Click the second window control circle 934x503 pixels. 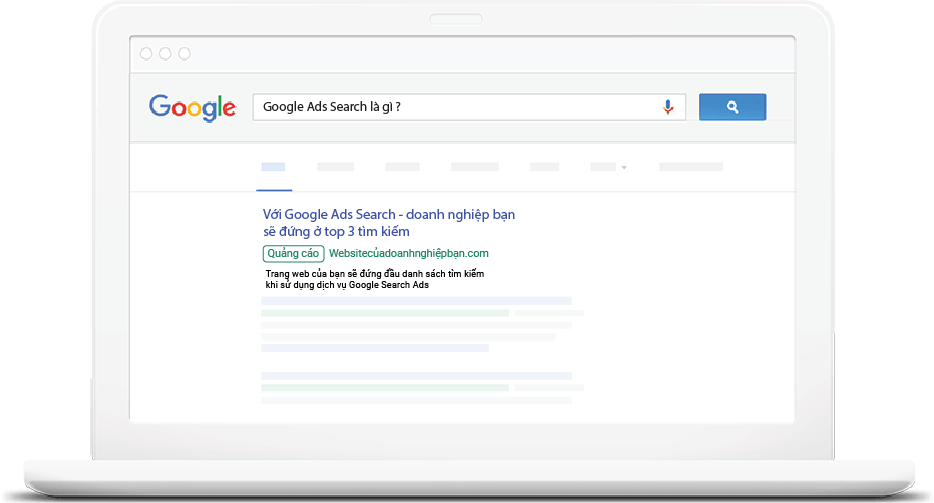tap(165, 54)
